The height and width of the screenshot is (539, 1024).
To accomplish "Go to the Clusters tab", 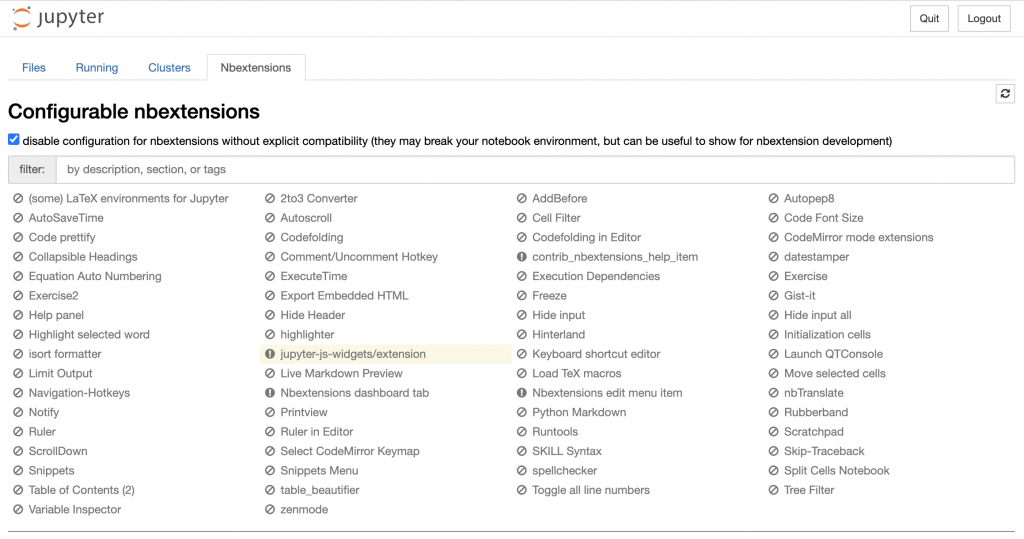I will (x=169, y=67).
